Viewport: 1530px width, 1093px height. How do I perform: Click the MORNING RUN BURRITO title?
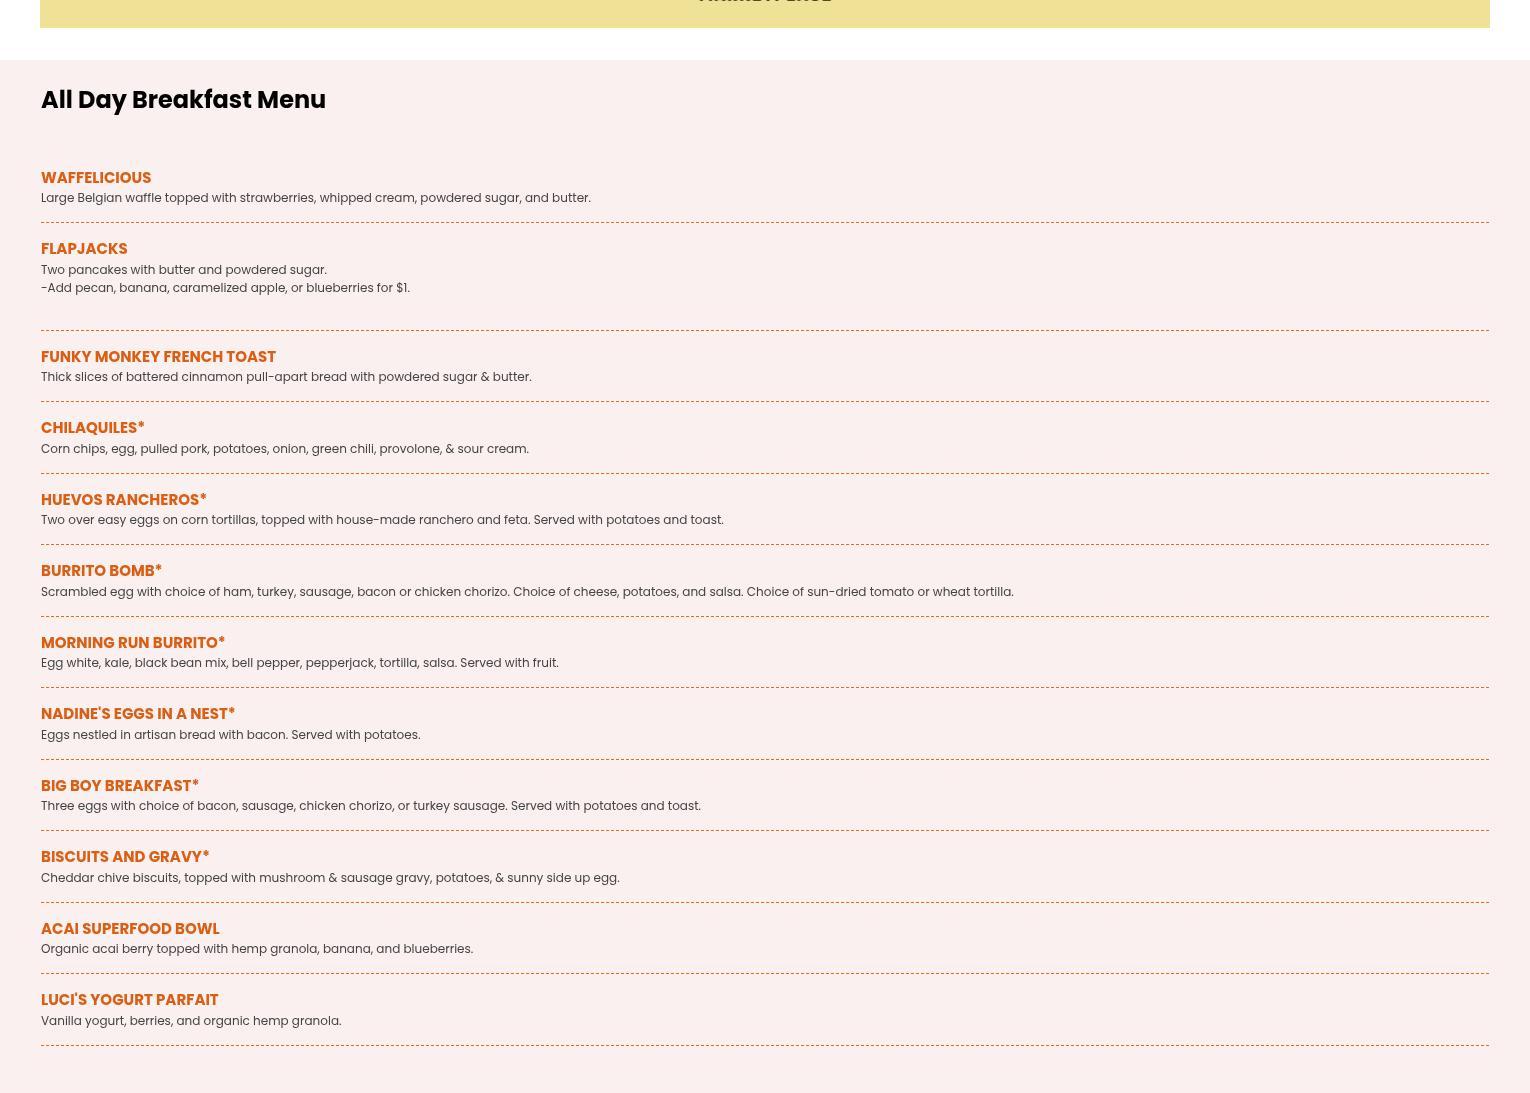[x=132, y=643]
